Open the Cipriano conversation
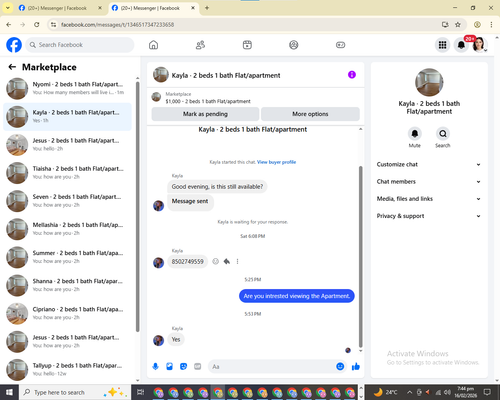This screenshot has width=500, height=400. (67, 313)
